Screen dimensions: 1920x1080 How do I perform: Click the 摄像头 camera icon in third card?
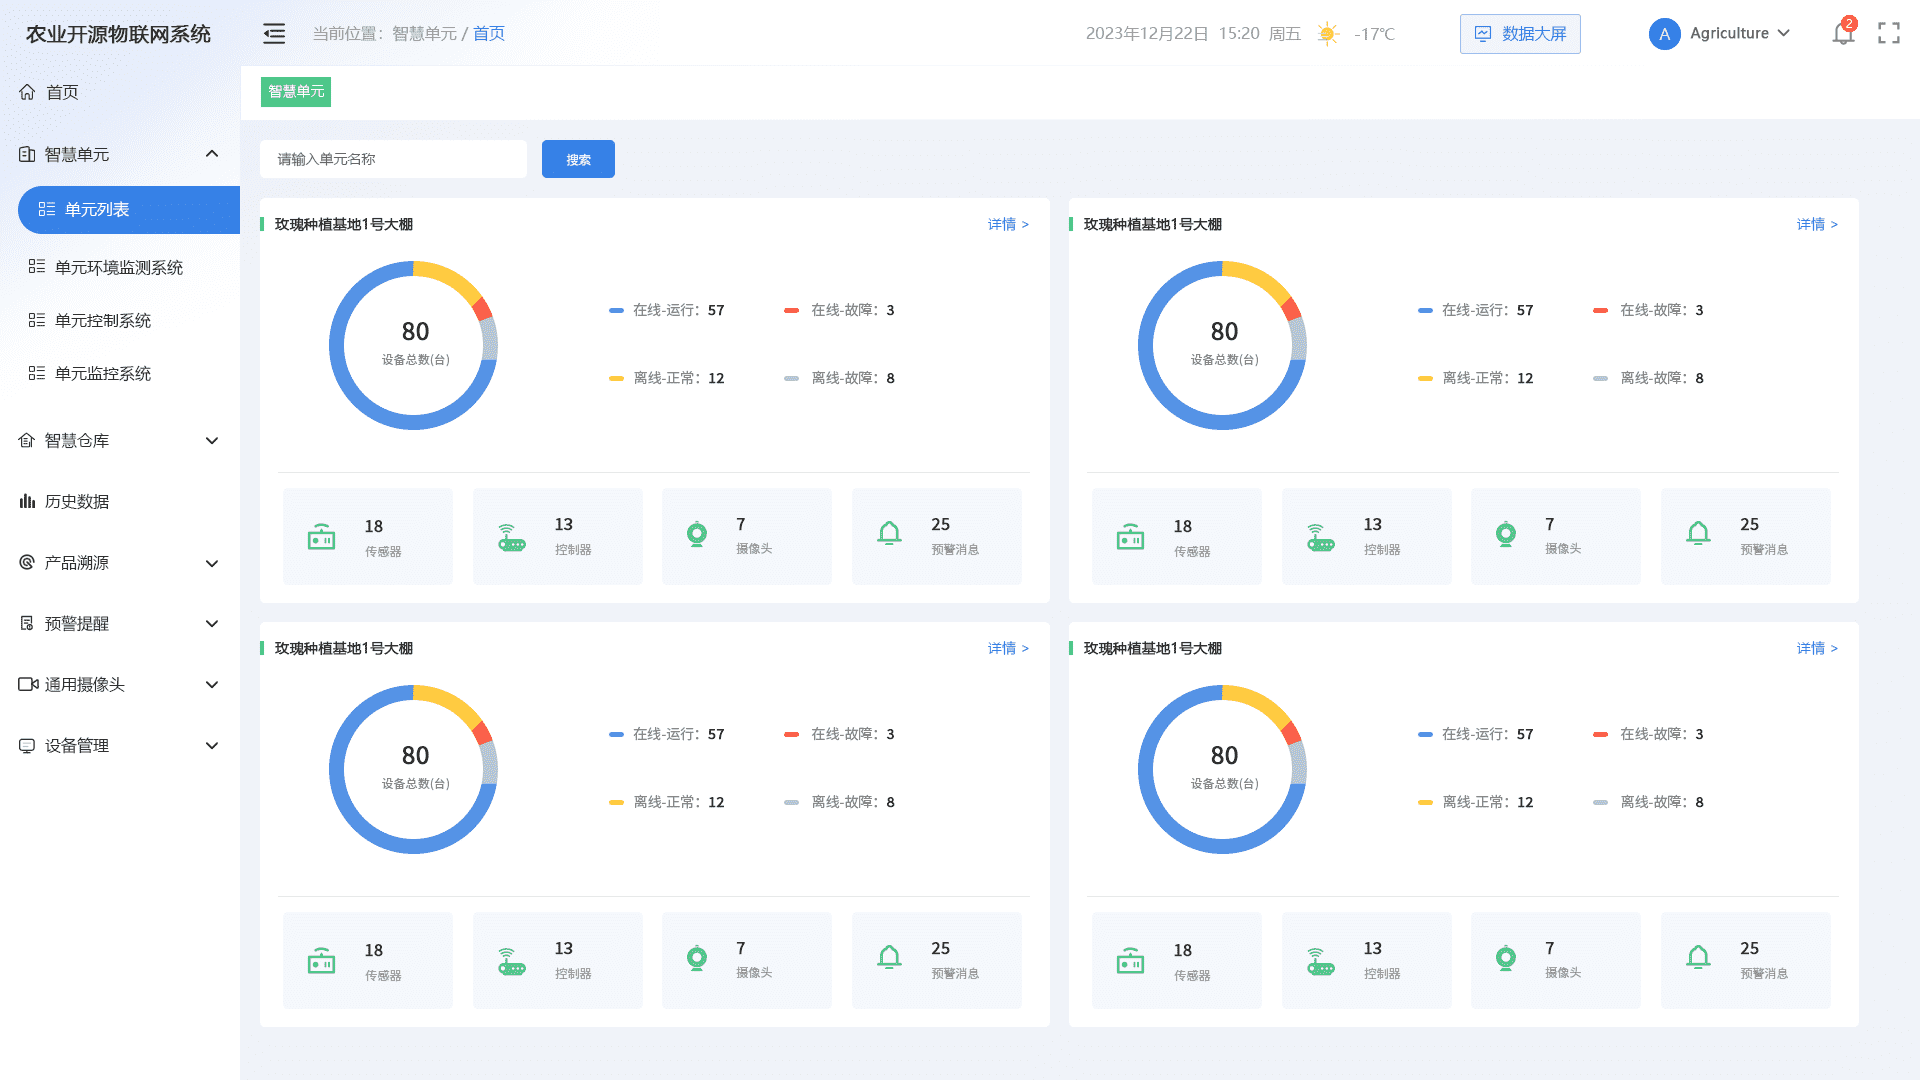click(x=697, y=959)
